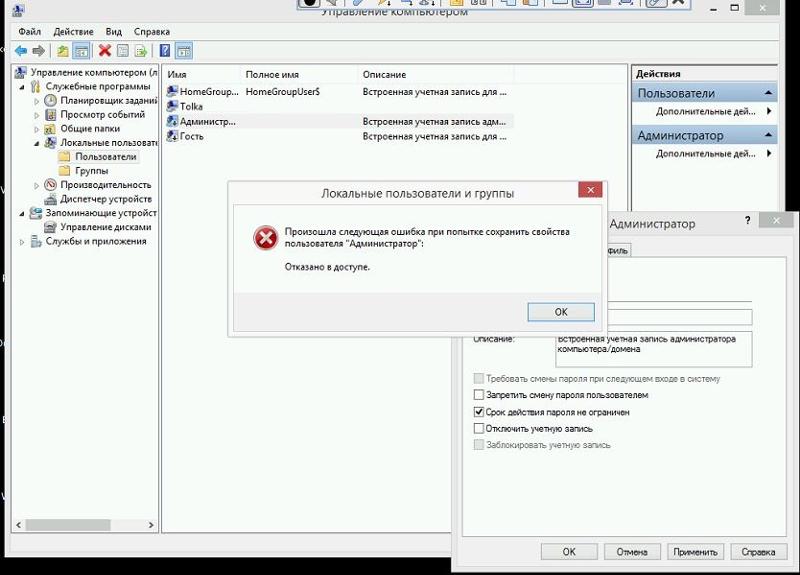Click the ? help button of Администратор dialog
800x575 pixels.
[x=747, y=220]
